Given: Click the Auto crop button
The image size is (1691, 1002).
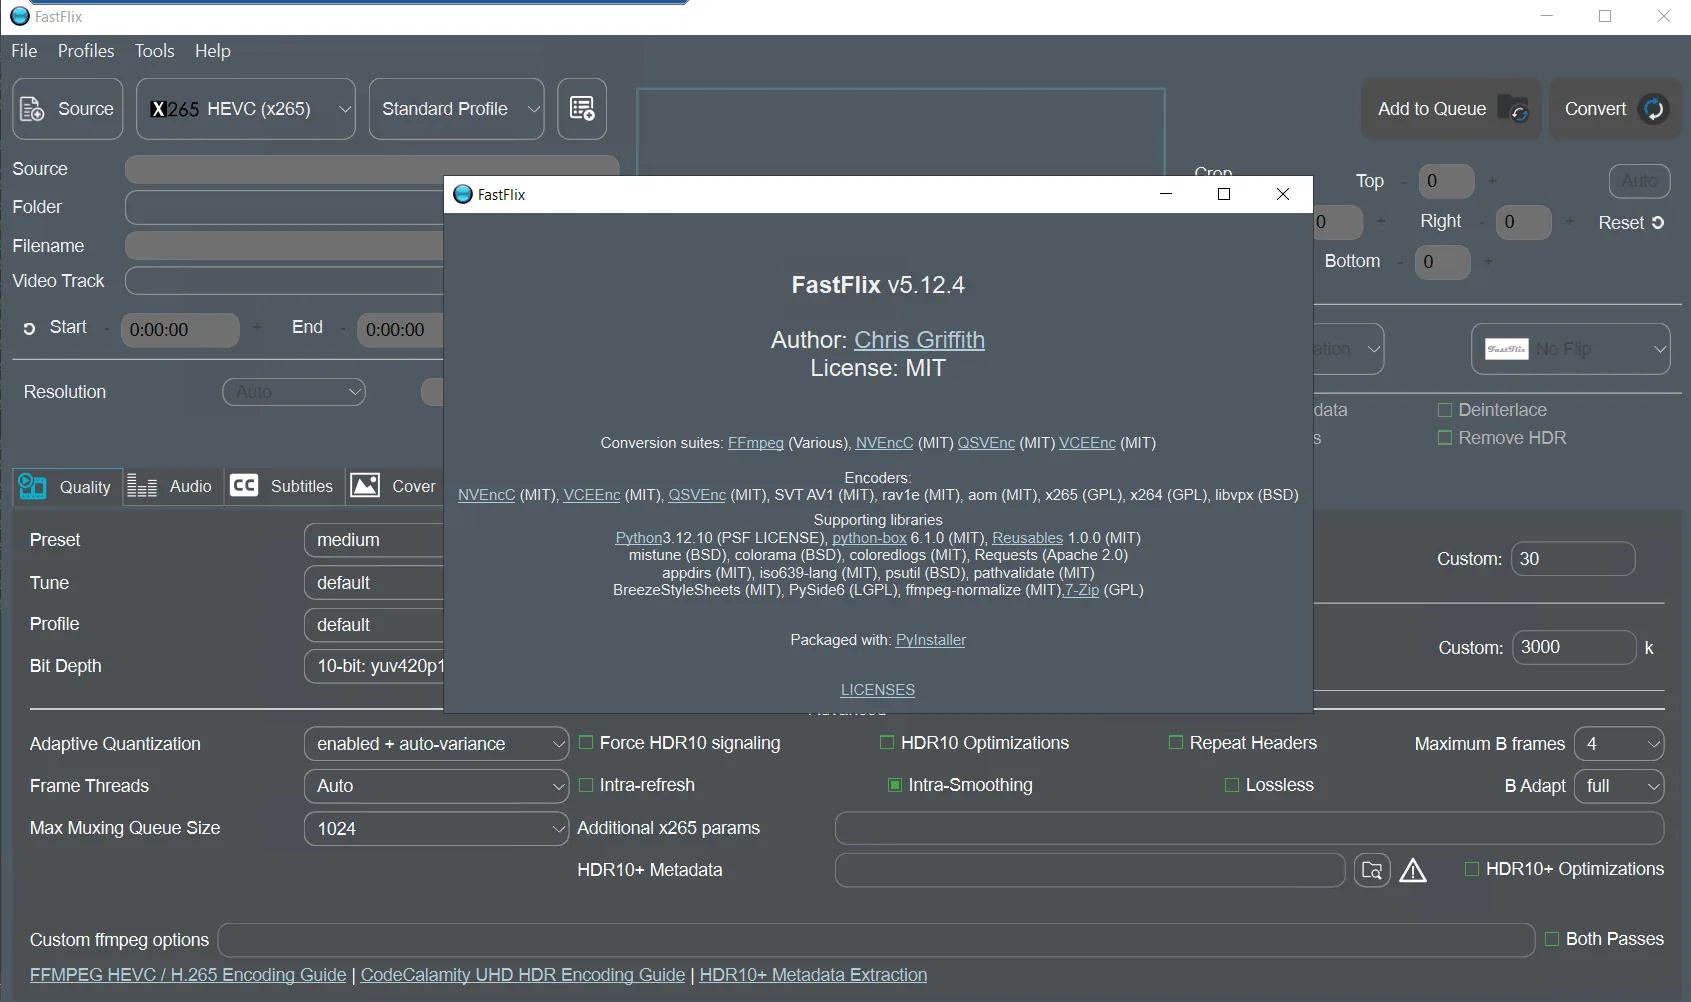Looking at the screenshot, I should pos(1639,181).
